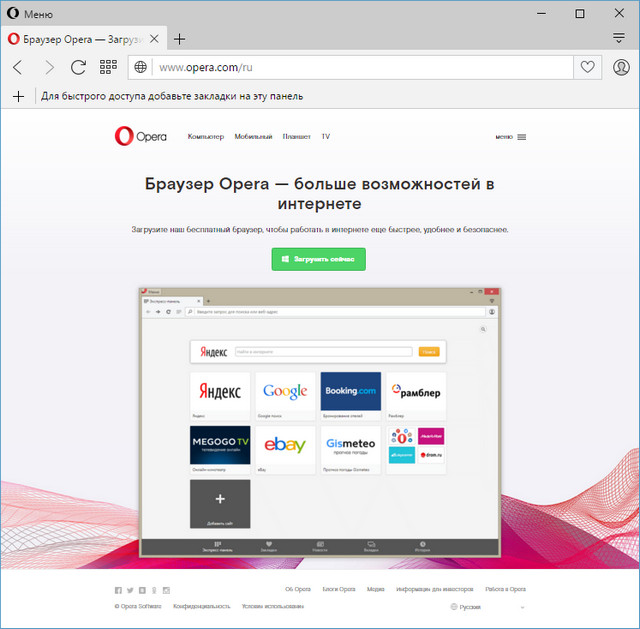The width and height of the screenshot is (640, 629).
Task: Open the Opera Меню in title bar
Action: point(30,14)
